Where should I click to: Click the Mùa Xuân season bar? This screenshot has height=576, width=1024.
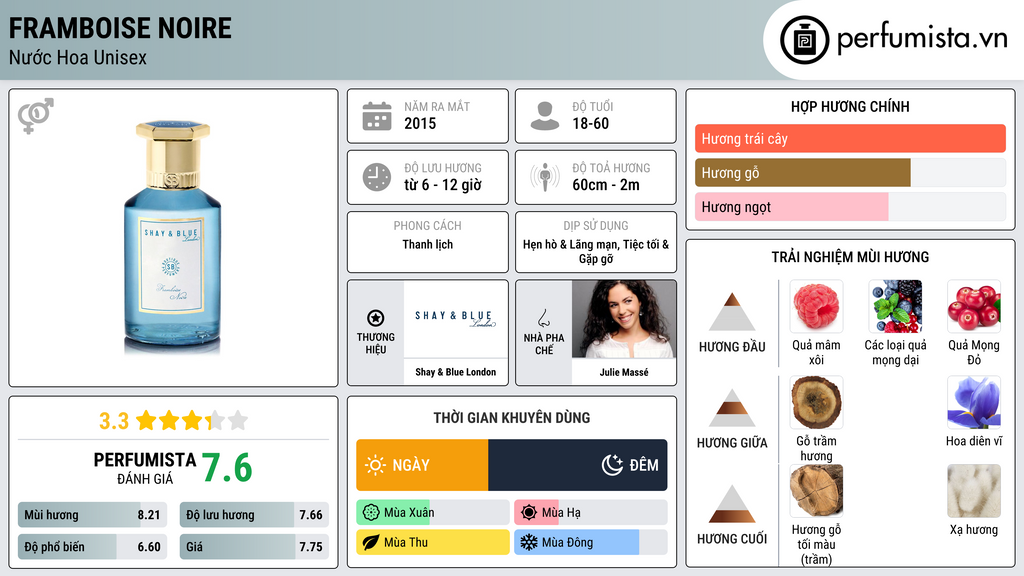click(x=432, y=513)
